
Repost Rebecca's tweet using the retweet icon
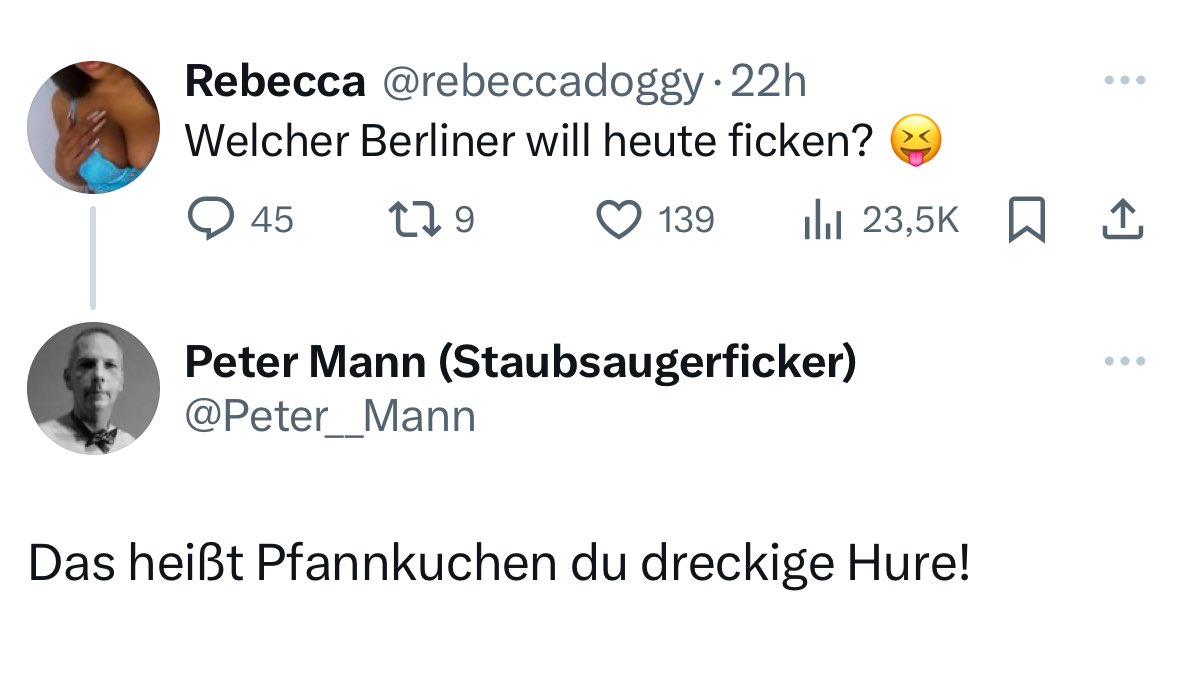coord(413,219)
